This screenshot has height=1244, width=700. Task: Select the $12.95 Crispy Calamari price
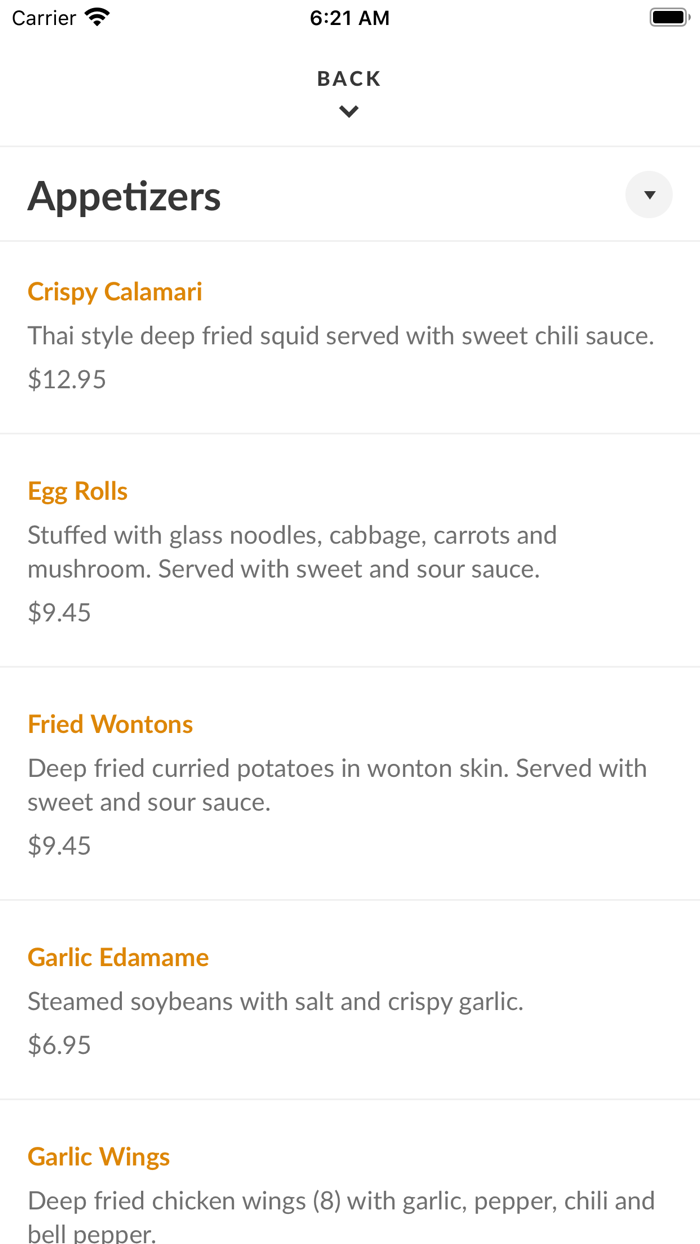(67, 380)
